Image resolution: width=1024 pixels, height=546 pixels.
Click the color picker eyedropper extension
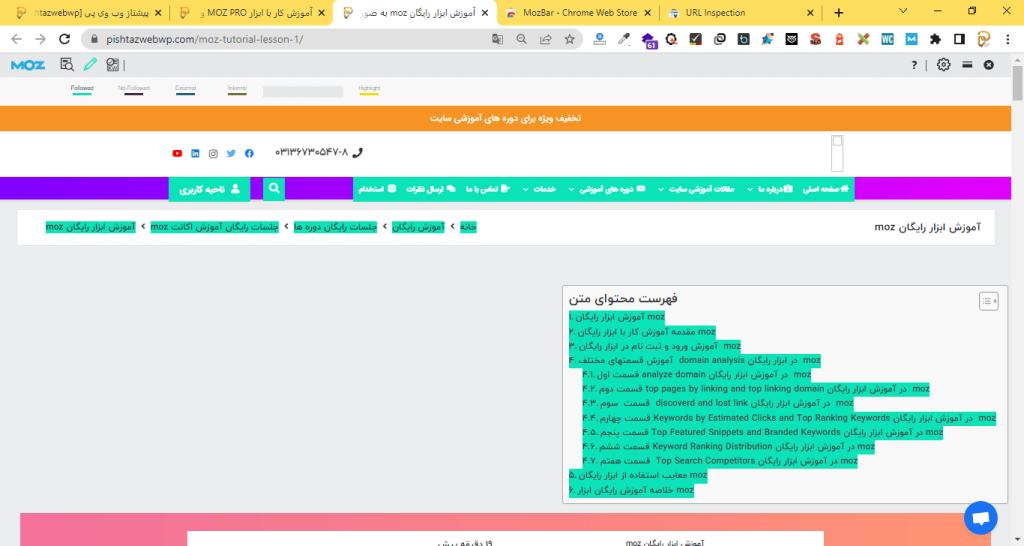point(624,39)
